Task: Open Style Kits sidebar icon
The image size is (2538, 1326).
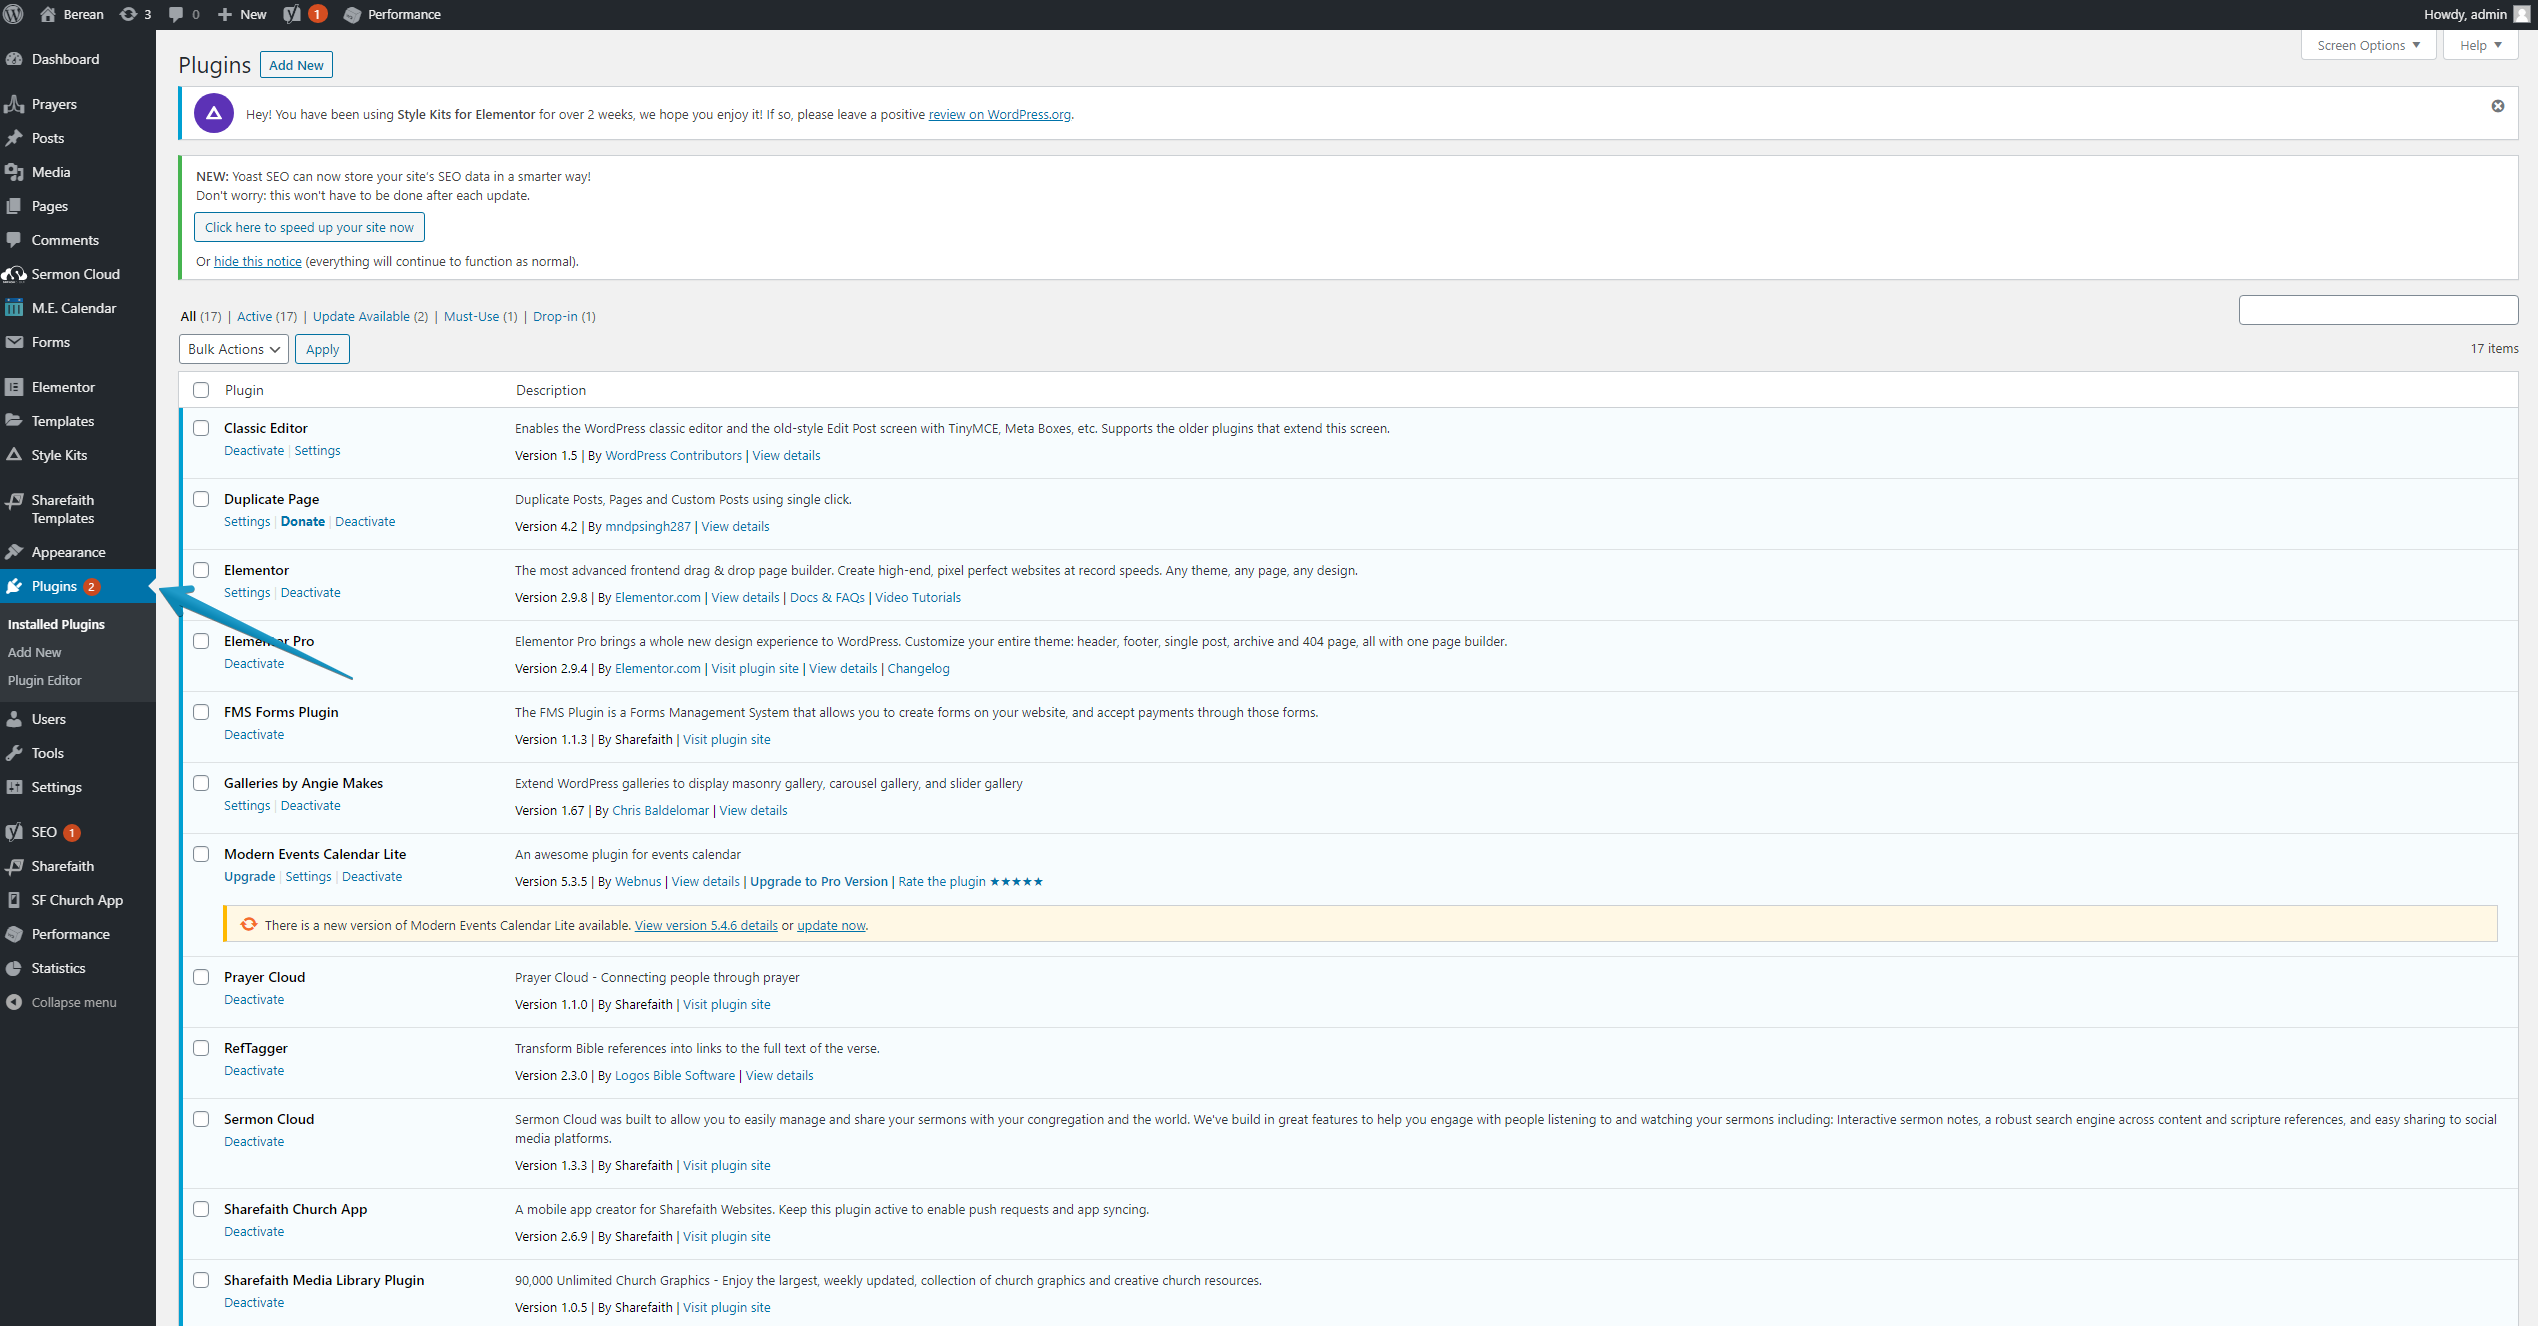Action: (14, 455)
